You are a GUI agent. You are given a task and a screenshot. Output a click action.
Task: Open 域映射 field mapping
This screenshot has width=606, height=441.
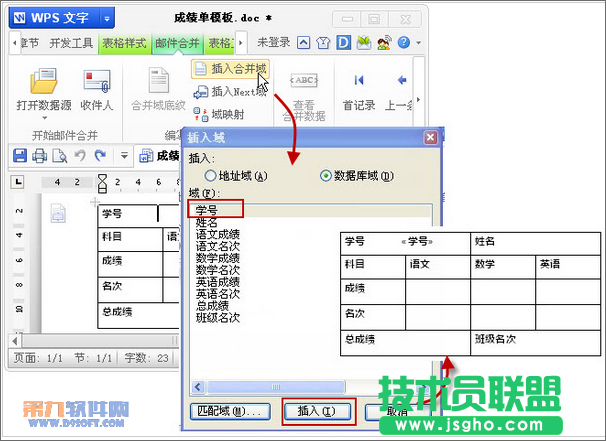pyautogui.click(x=219, y=114)
